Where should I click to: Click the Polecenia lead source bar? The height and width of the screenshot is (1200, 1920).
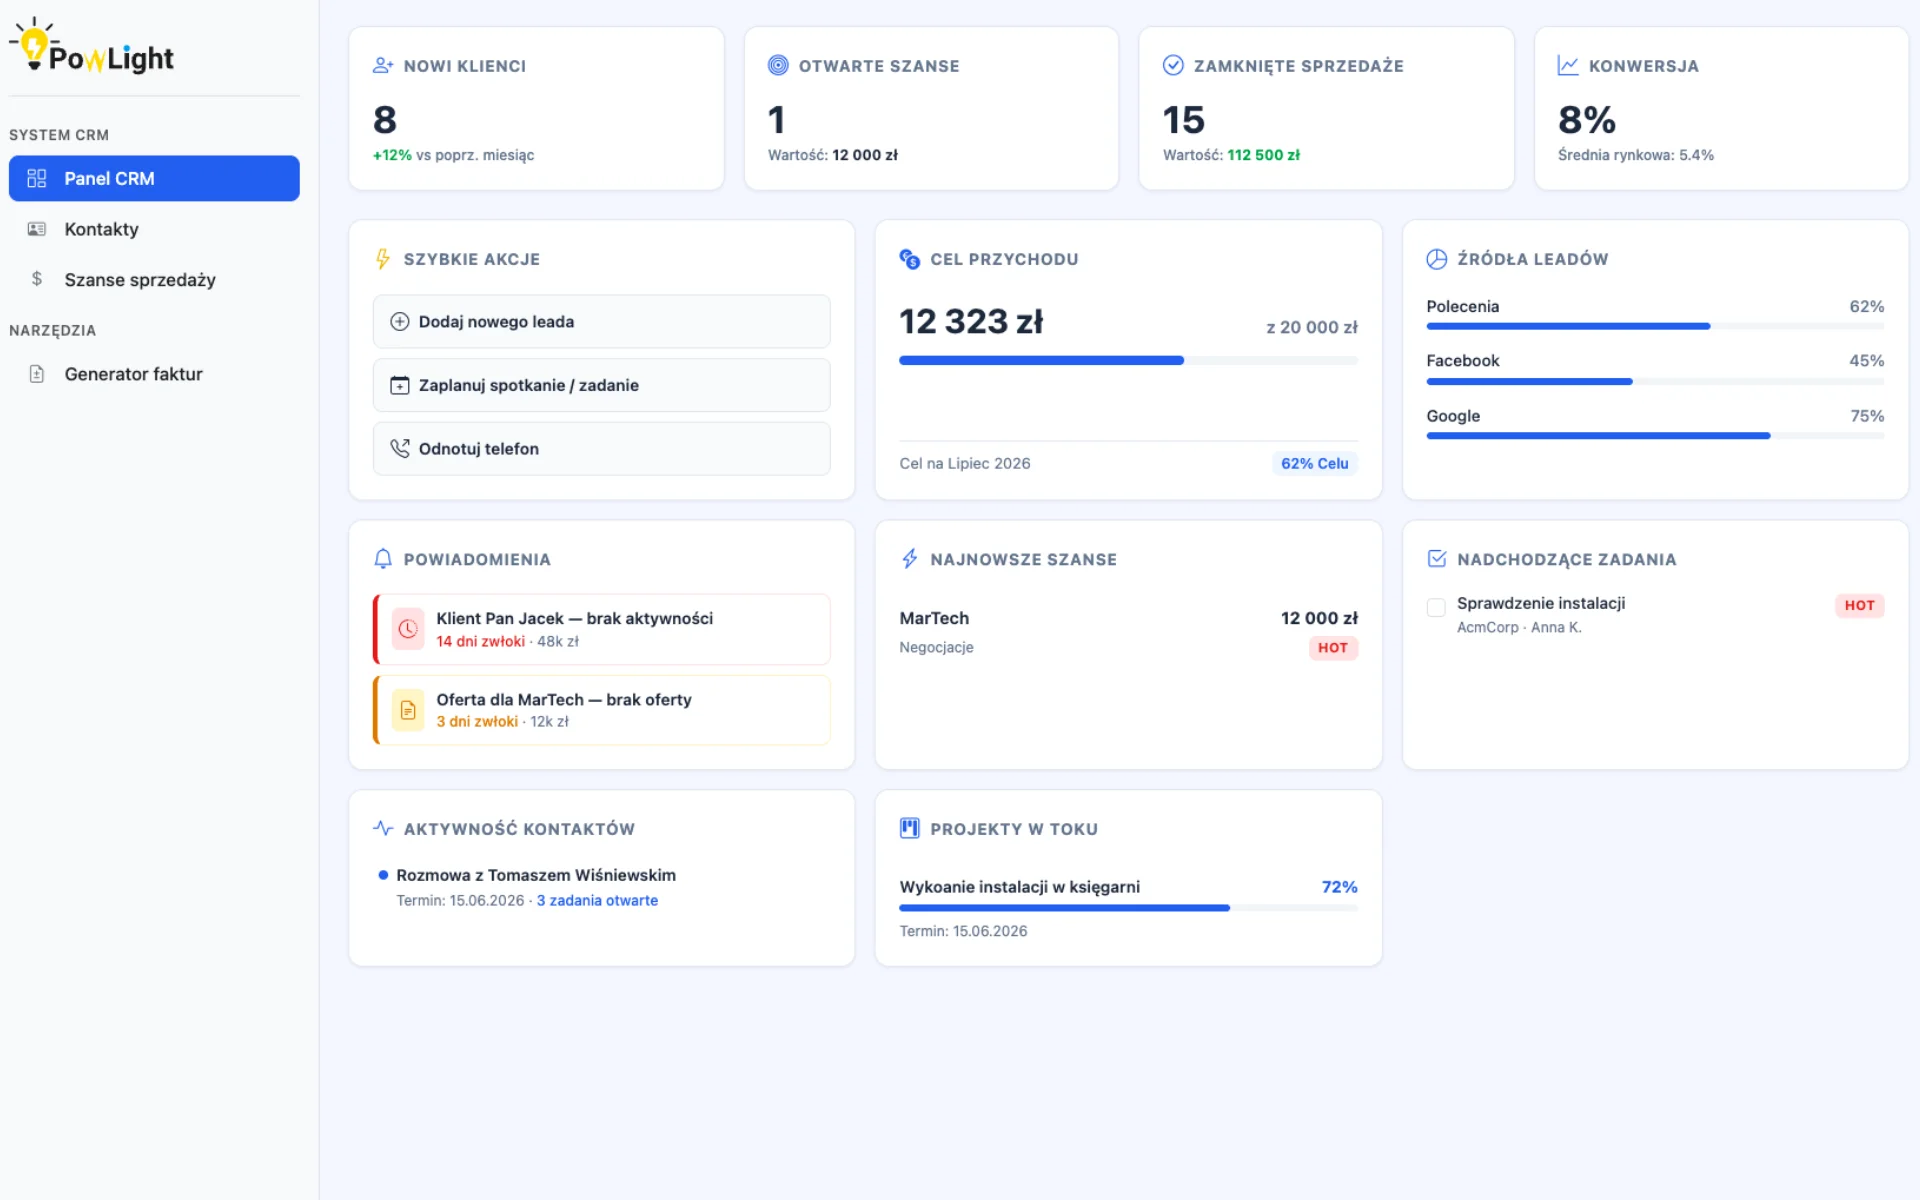click(1655, 326)
